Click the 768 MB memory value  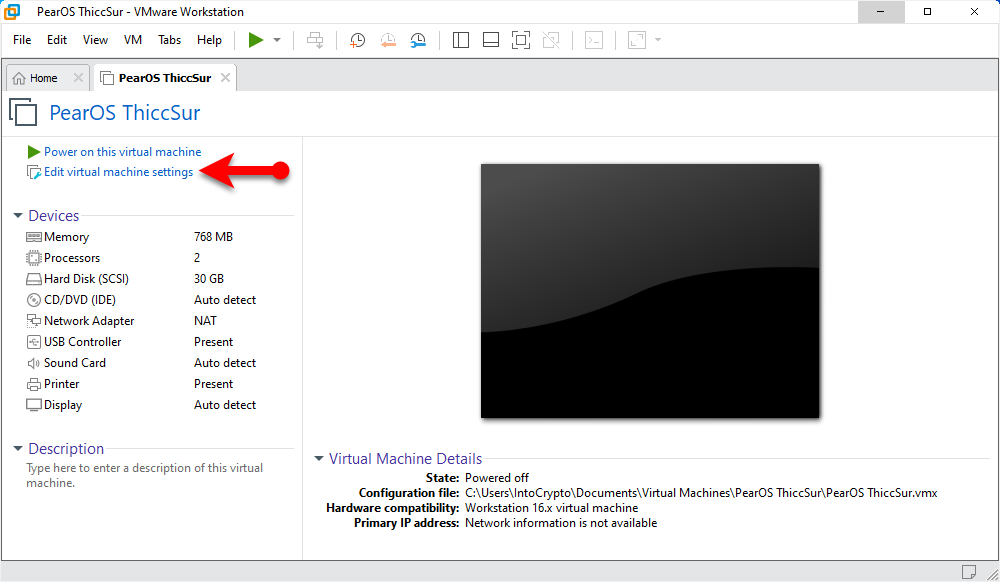tap(214, 237)
